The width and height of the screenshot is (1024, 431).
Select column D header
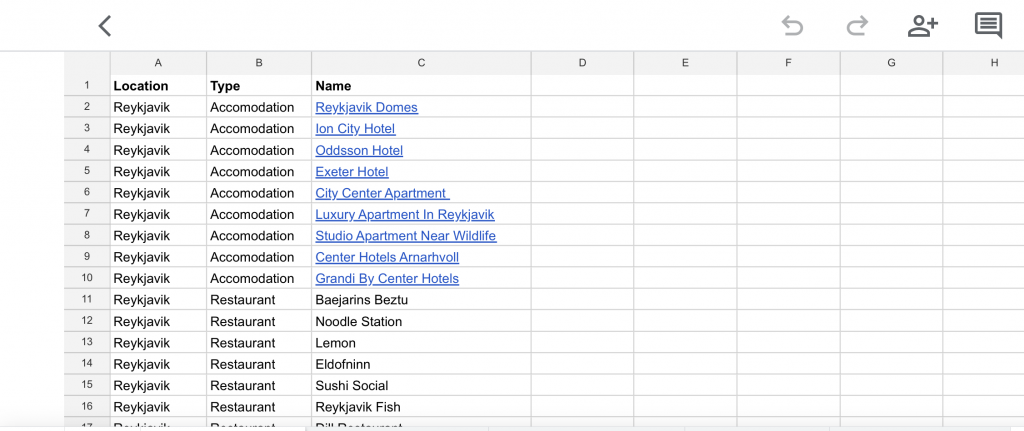point(582,63)
